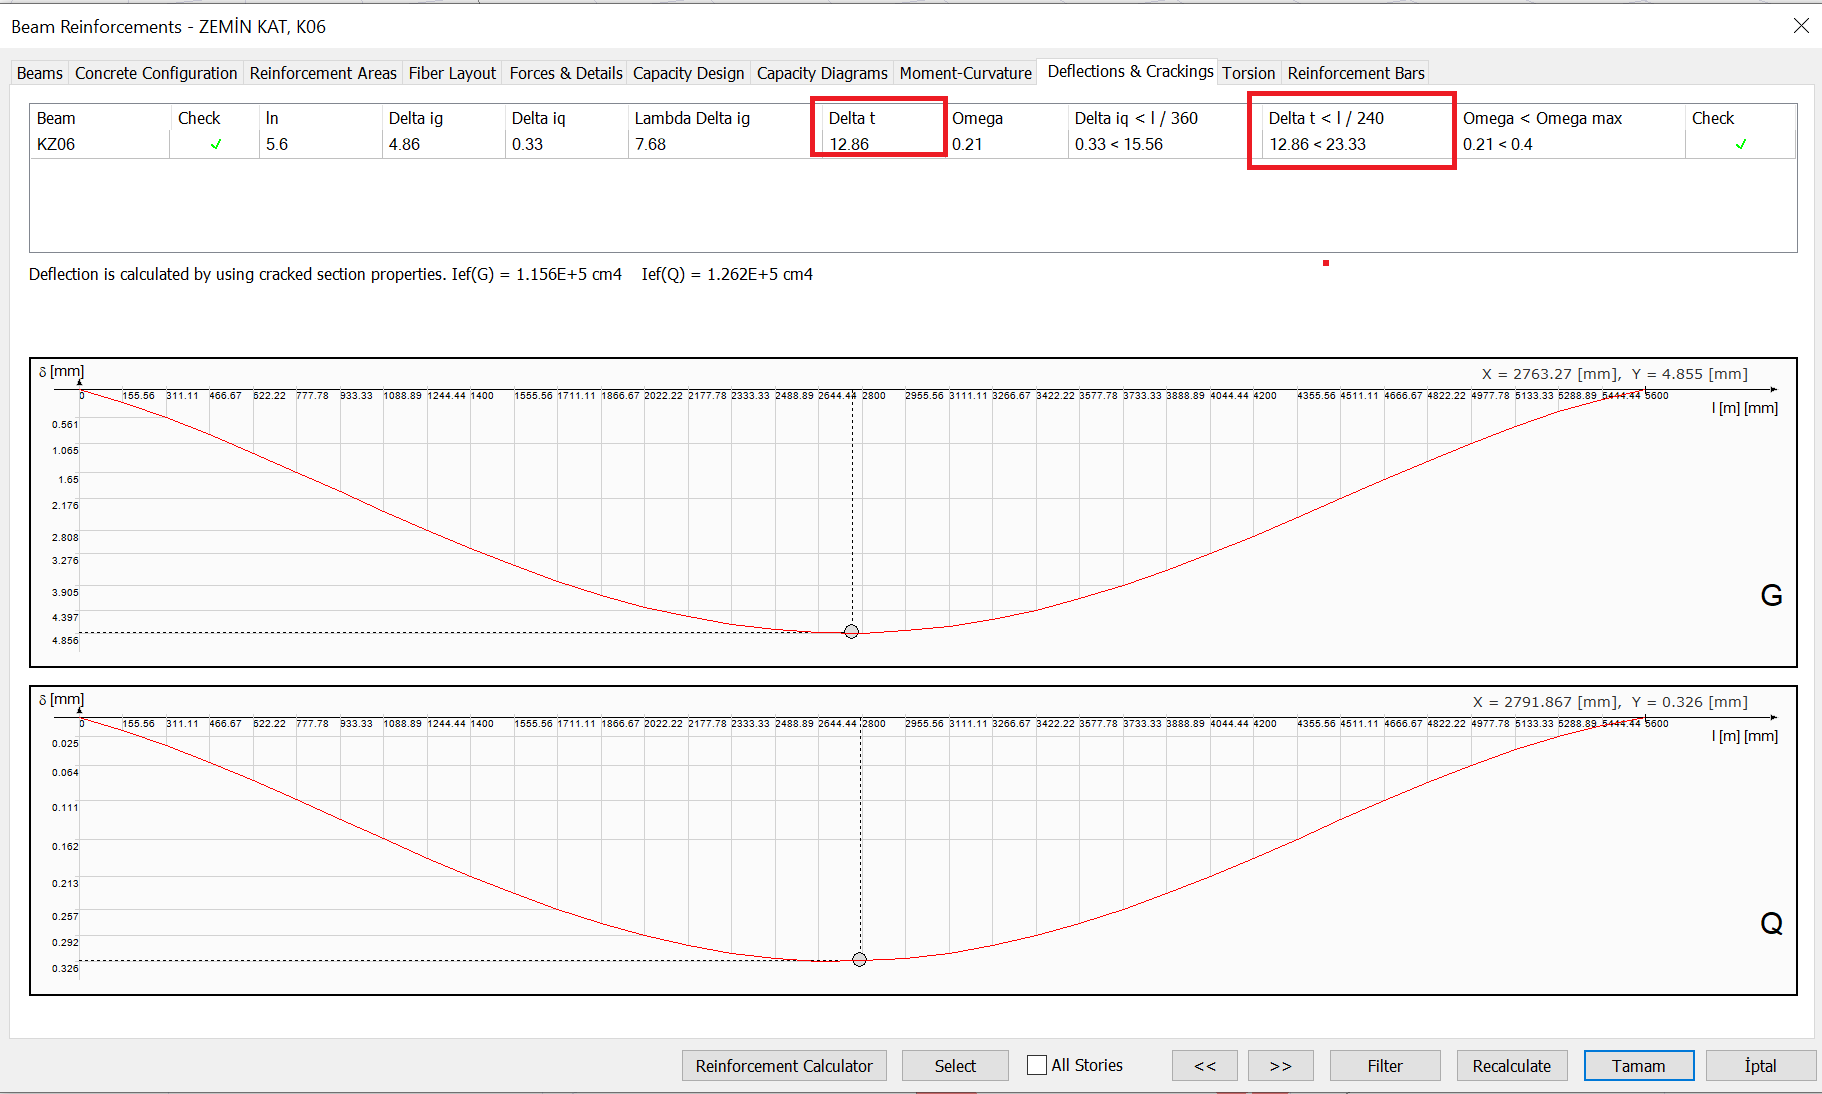This screenshot has height=1094, width=1822.
Task: Select the KZ06 beam row
Action: pos(56,144)
